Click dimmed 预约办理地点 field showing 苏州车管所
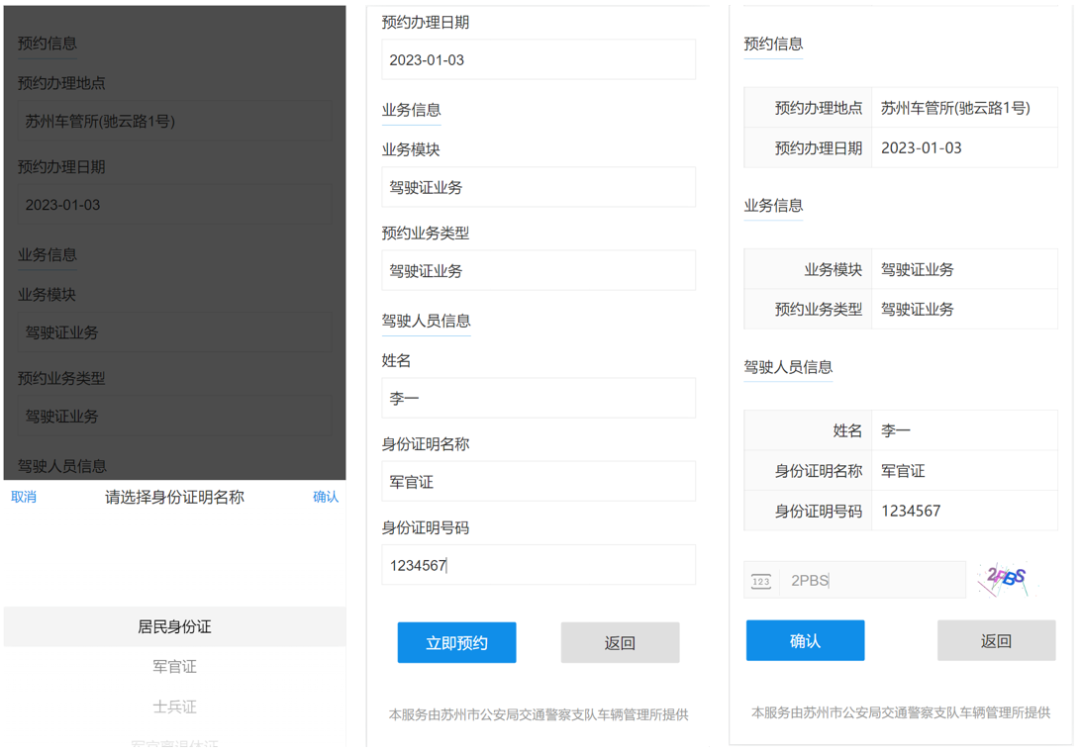Screen dimensions: 1080x753 coord(173,122)
